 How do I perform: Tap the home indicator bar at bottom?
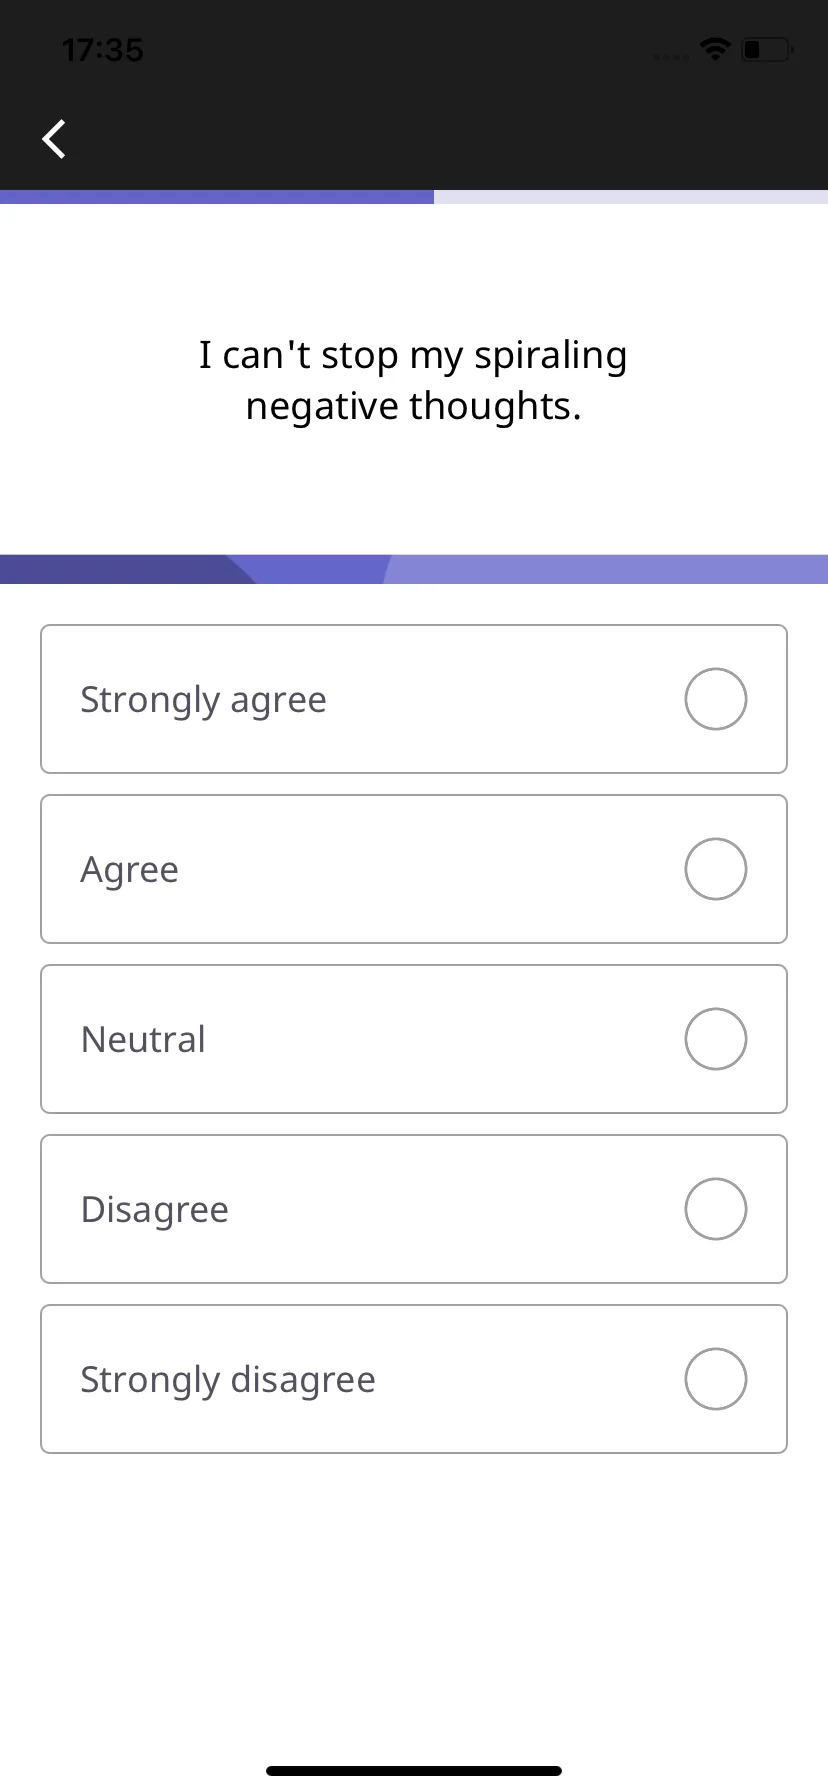(x=414, y=1771)
